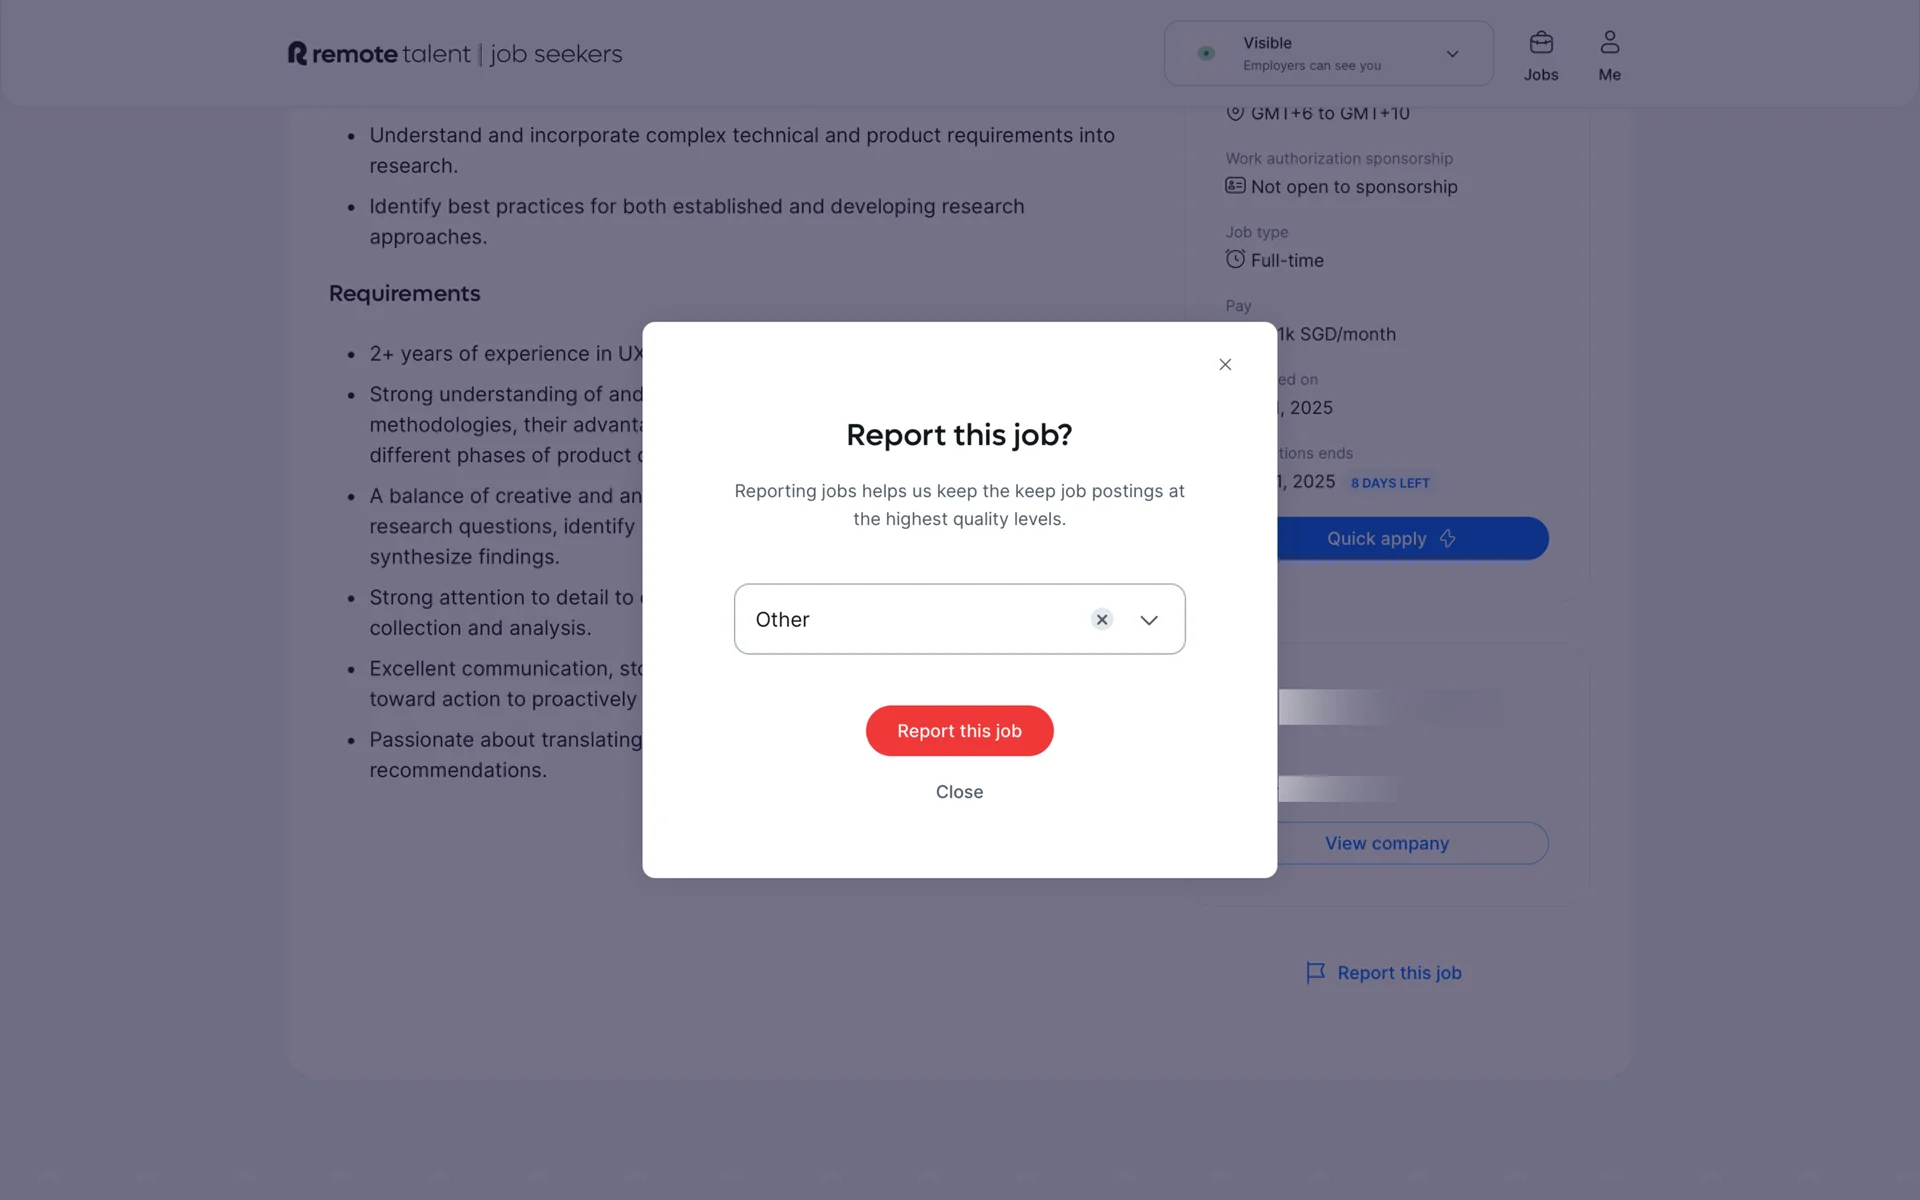Expand the Visible status dropdown chevron

(x=1452, y=54)
